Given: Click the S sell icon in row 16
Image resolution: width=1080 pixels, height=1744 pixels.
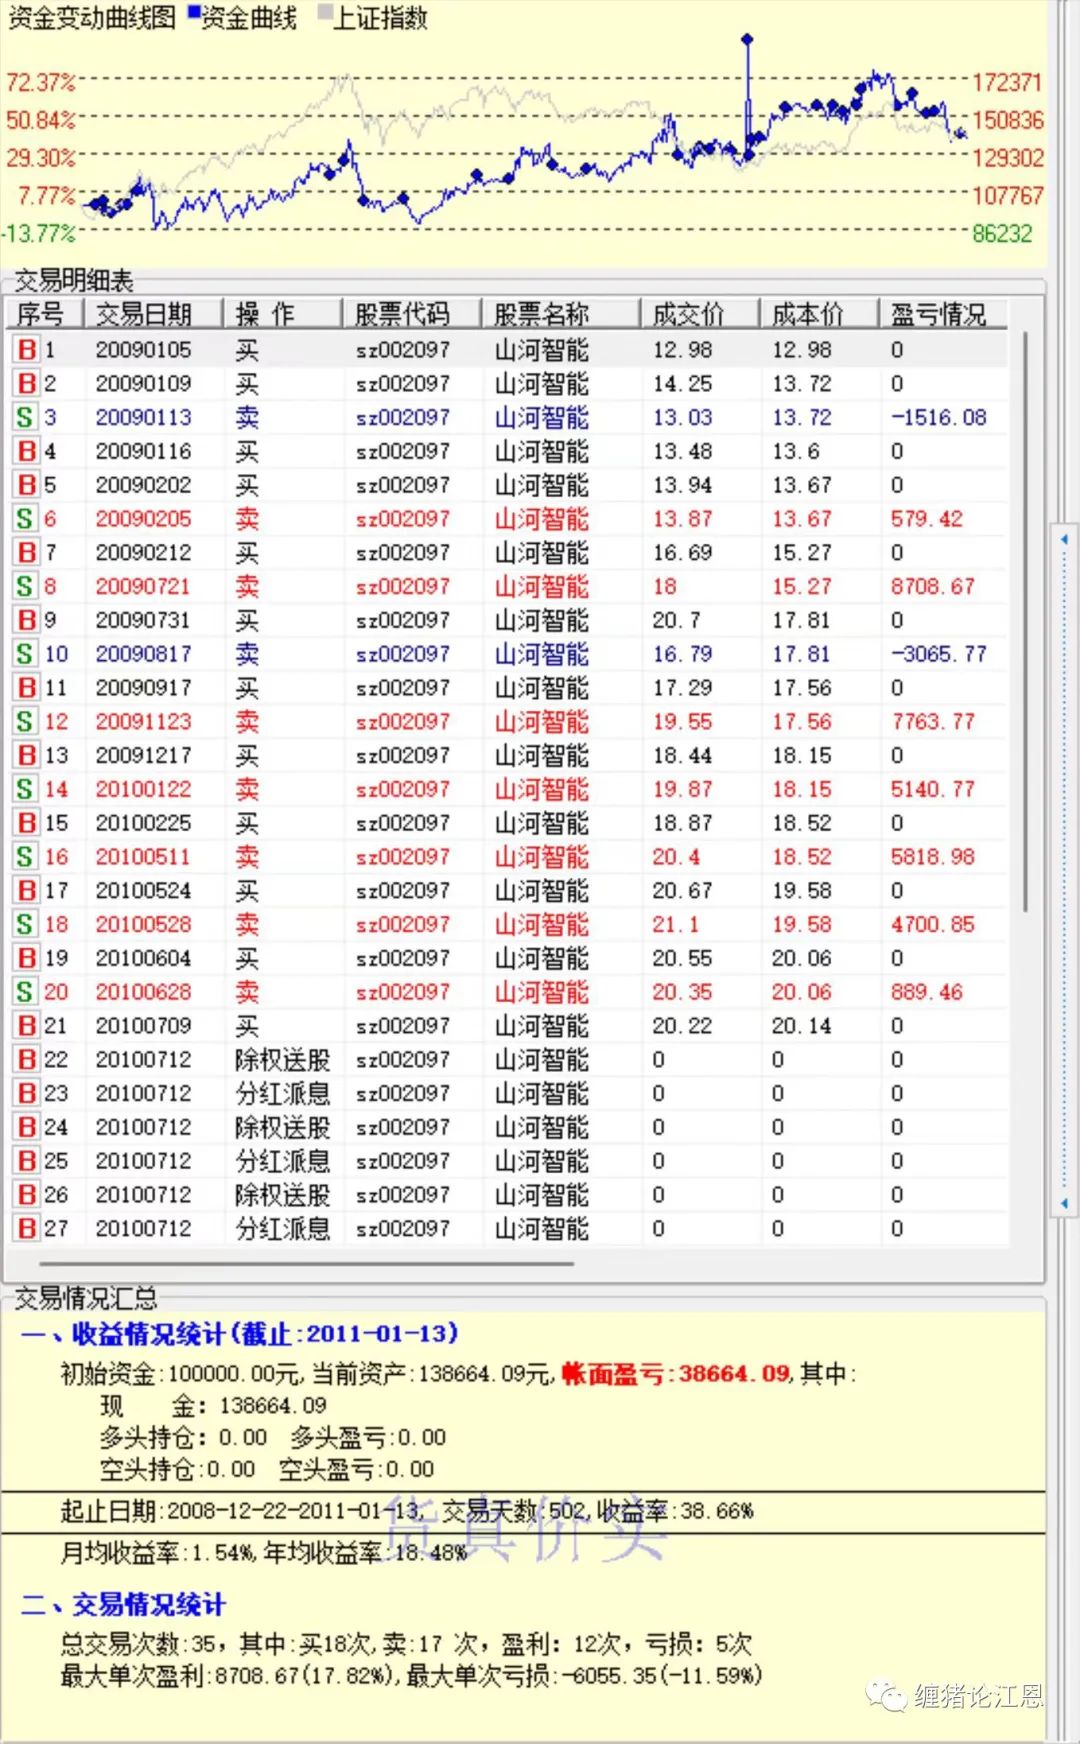Looking at the screenshot, I should [25, 857].
